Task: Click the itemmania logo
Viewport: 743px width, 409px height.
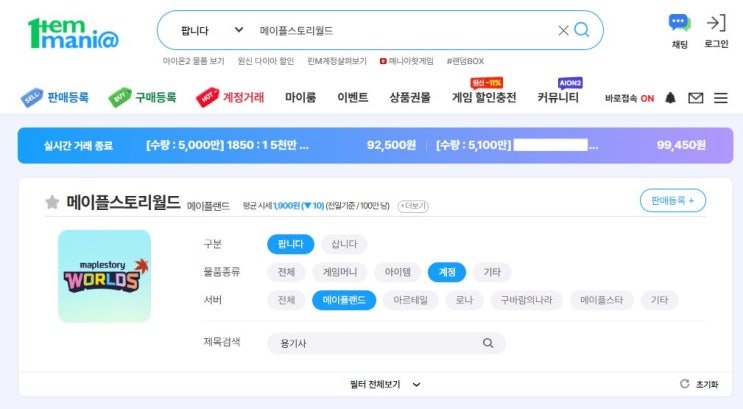Action: point(73,33)
